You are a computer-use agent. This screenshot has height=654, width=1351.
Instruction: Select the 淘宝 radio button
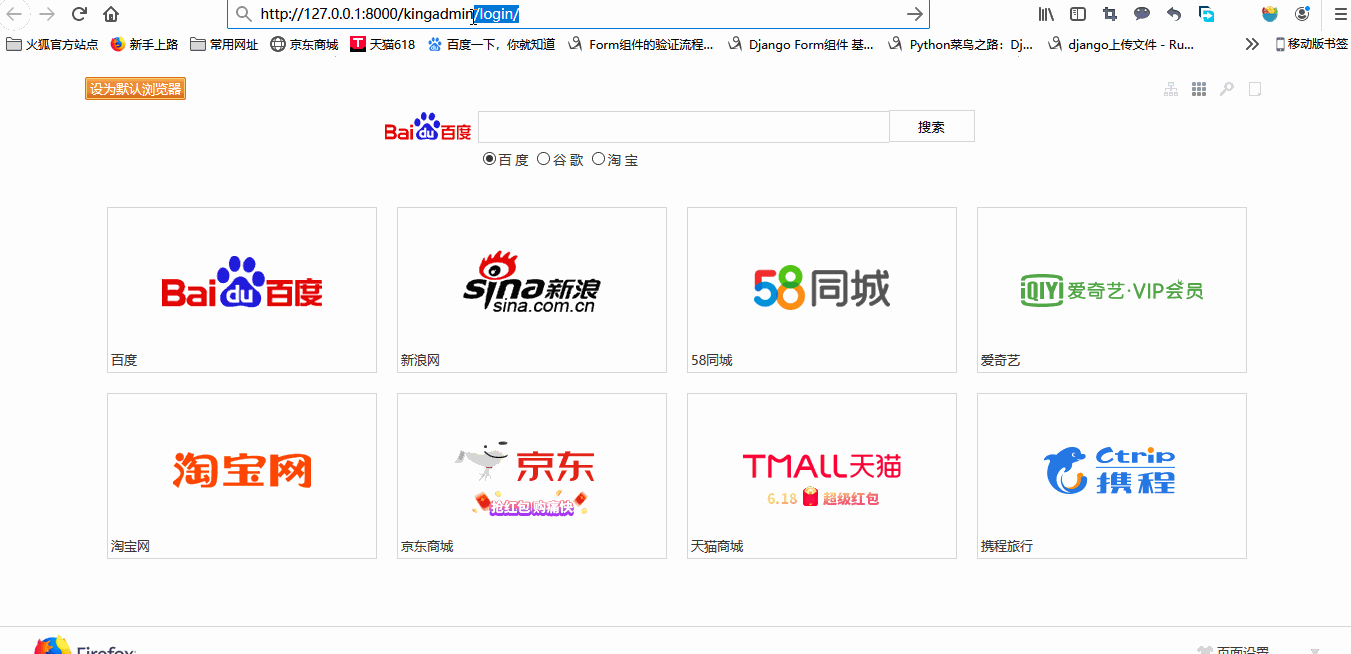(x=598, y=159)
